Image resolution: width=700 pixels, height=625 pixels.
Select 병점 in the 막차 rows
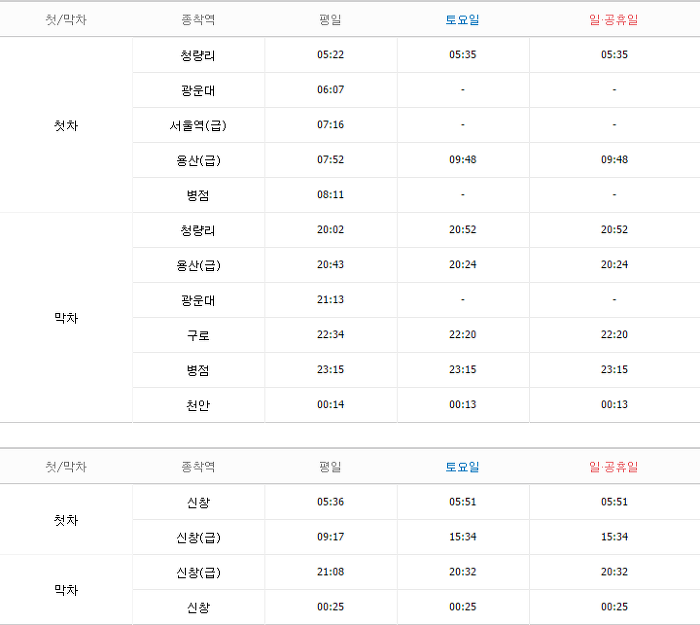pos(198,371)
